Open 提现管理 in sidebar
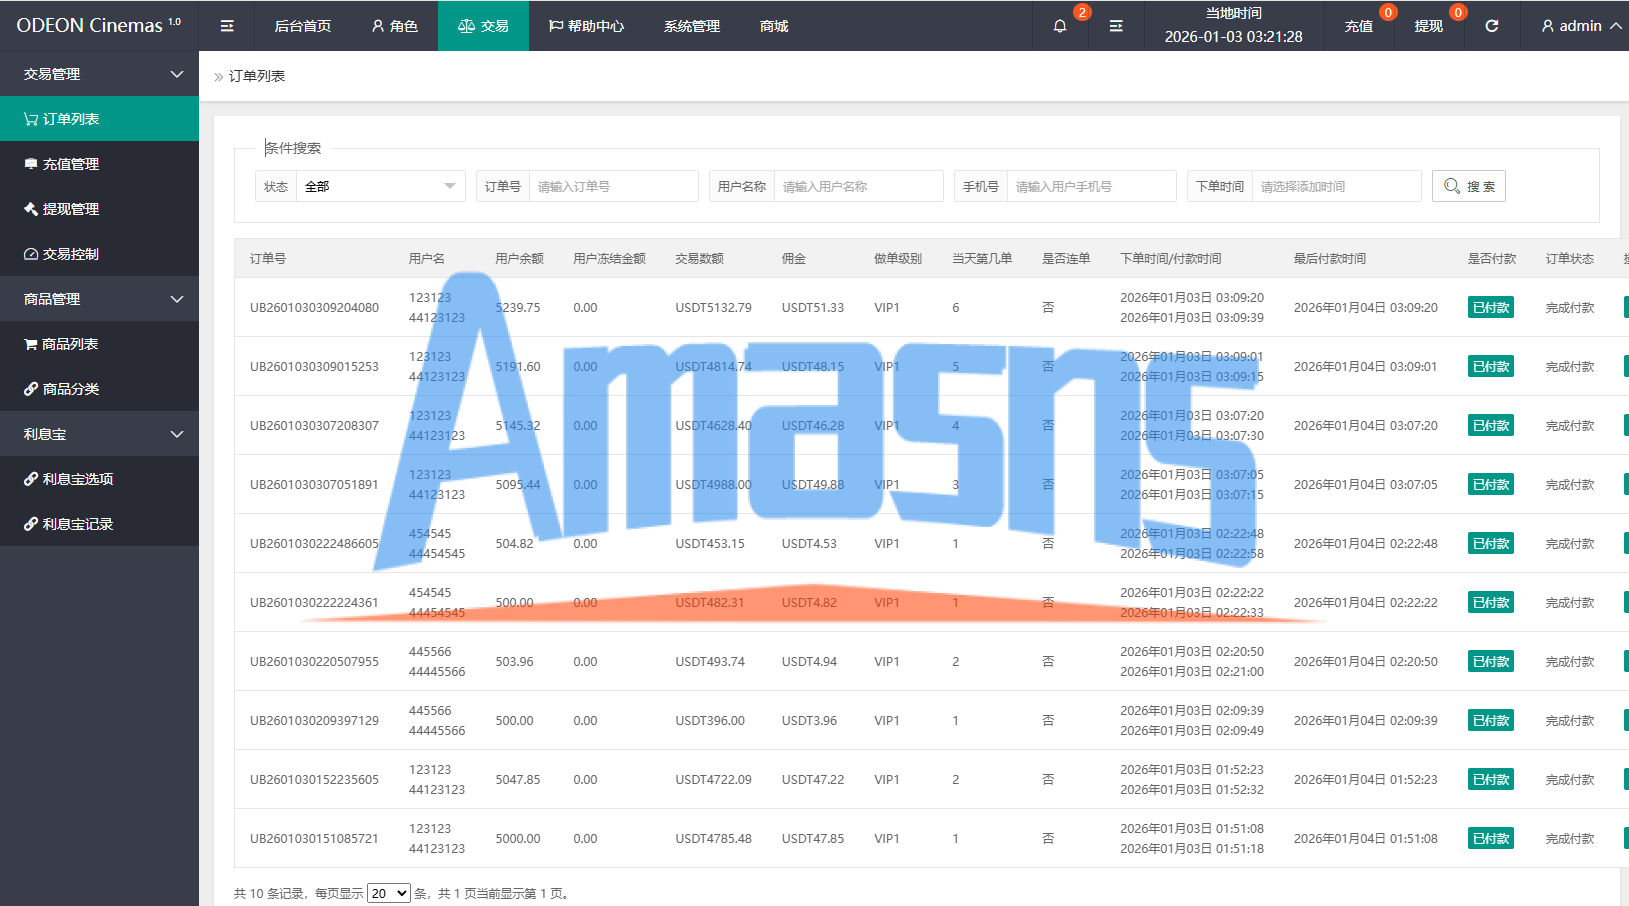Screen dimensions: 1629x906 (x=99, y=209)
